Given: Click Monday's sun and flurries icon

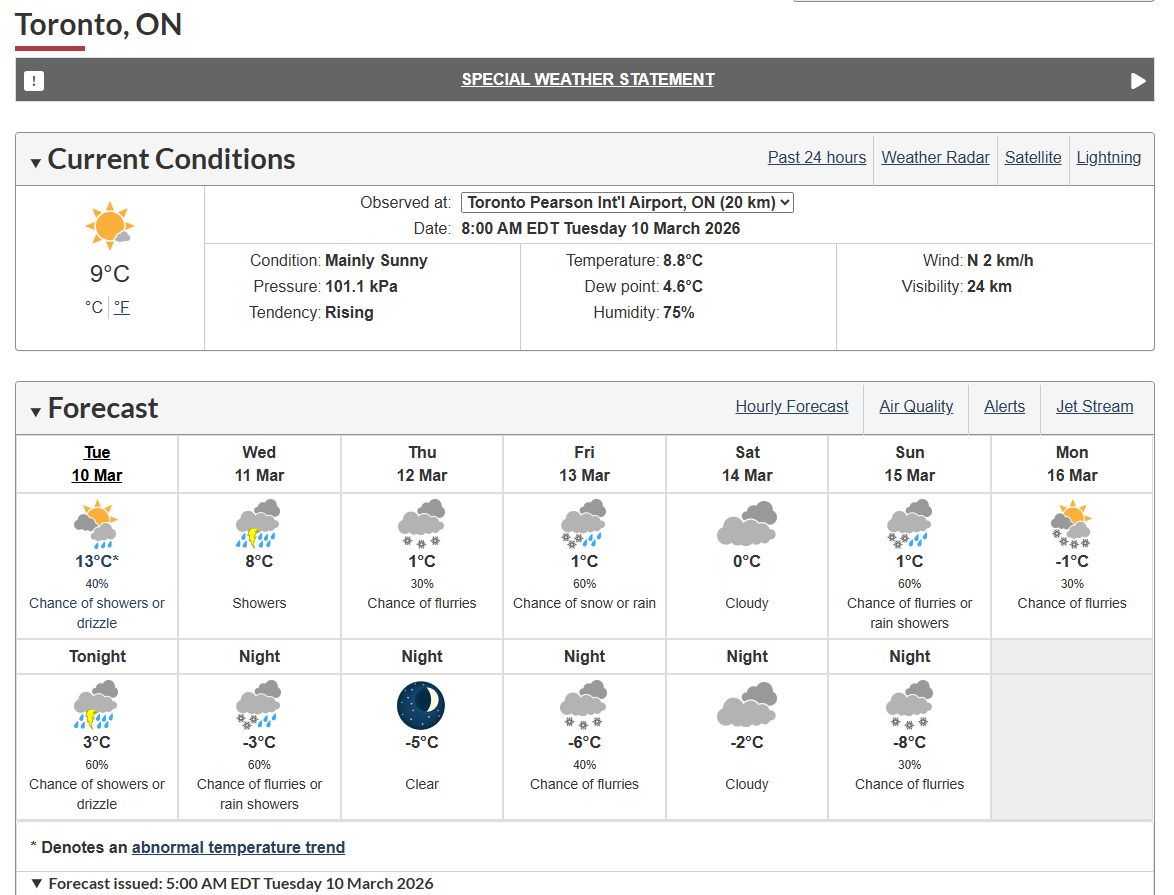Looking at the screenshot, I should (1071, 524).
